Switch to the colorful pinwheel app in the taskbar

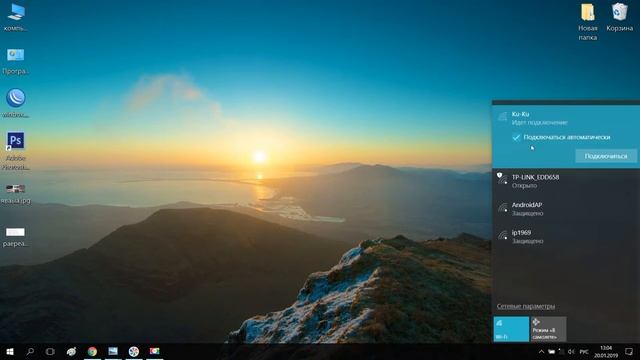(x=134, y=351)
